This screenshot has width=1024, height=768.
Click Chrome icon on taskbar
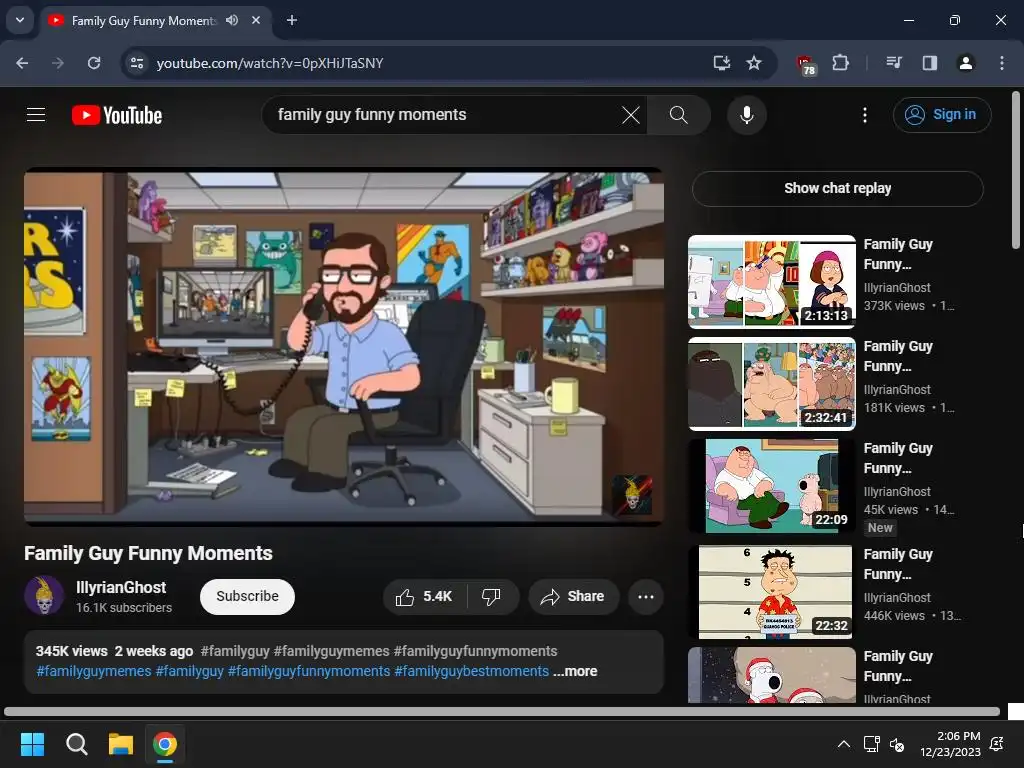tap(165, 744)
